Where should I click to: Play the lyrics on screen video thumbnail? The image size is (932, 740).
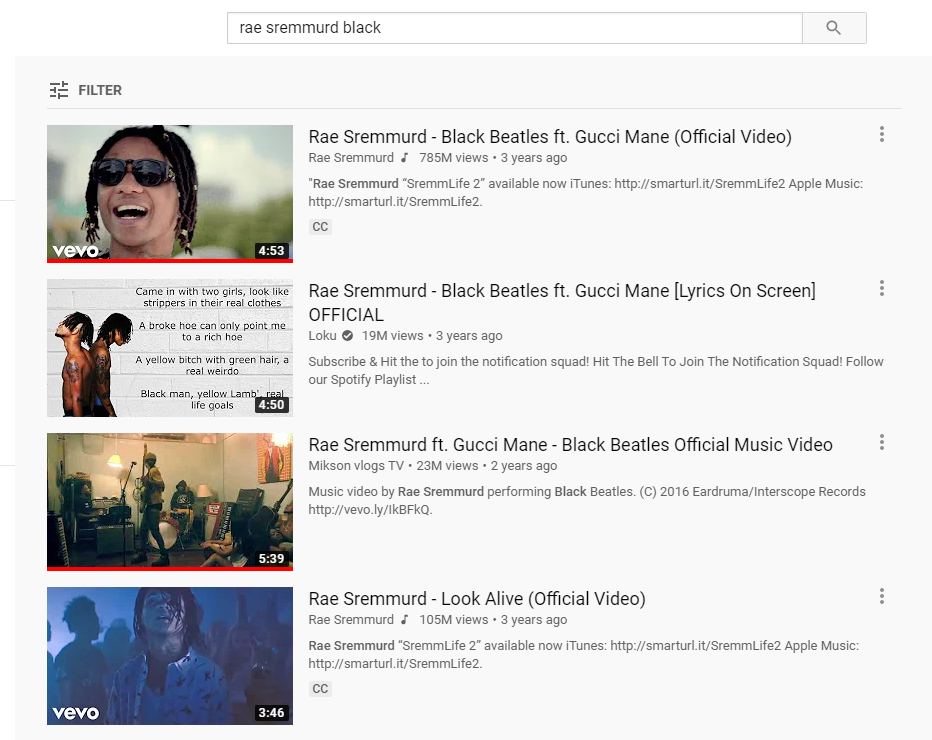(x=170, y=348)
